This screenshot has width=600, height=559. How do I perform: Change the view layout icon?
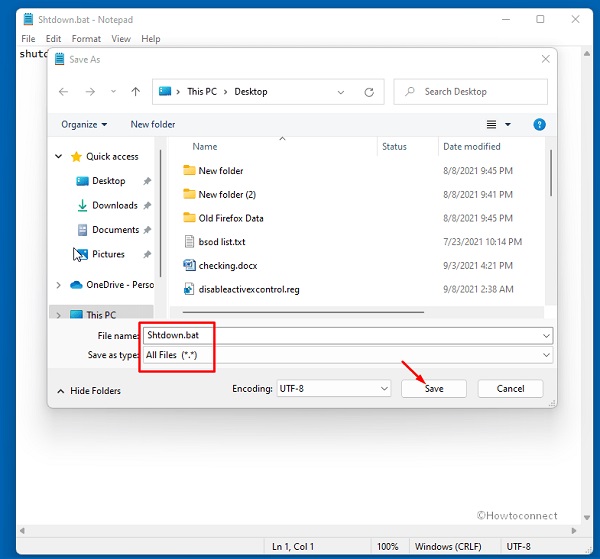(491, 124)
